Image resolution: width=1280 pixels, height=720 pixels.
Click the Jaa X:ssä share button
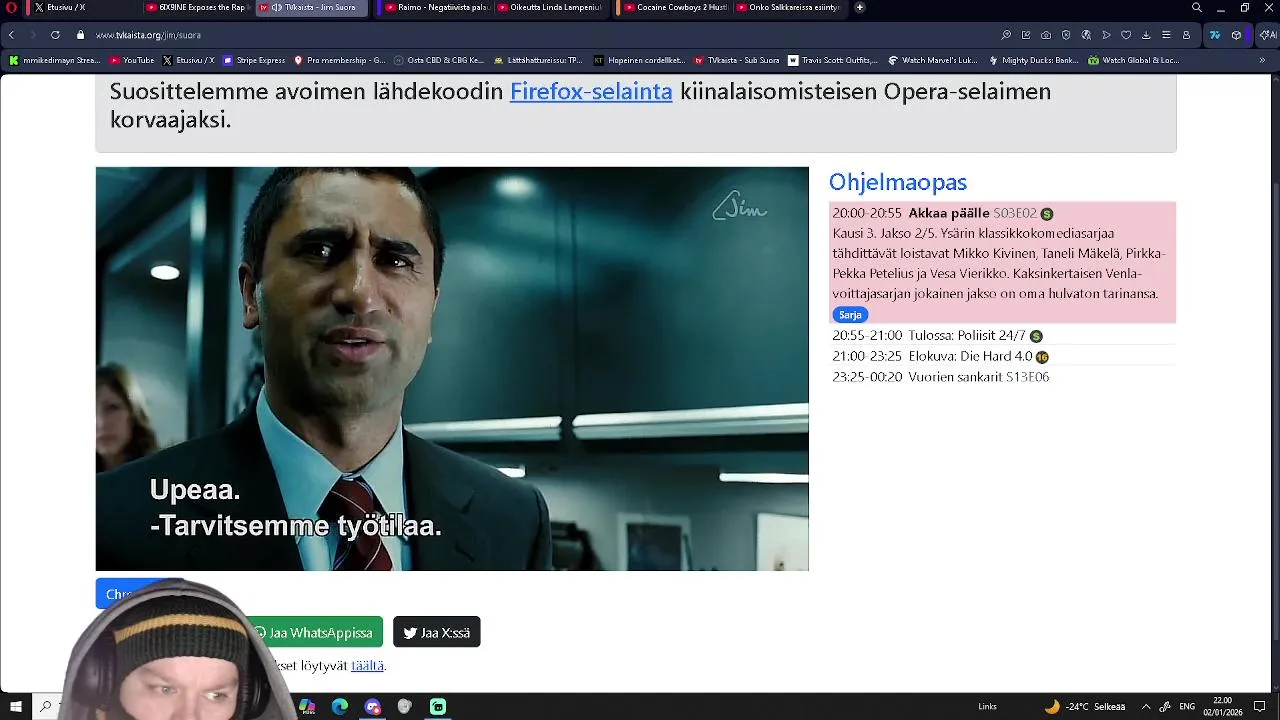[437, 632]
